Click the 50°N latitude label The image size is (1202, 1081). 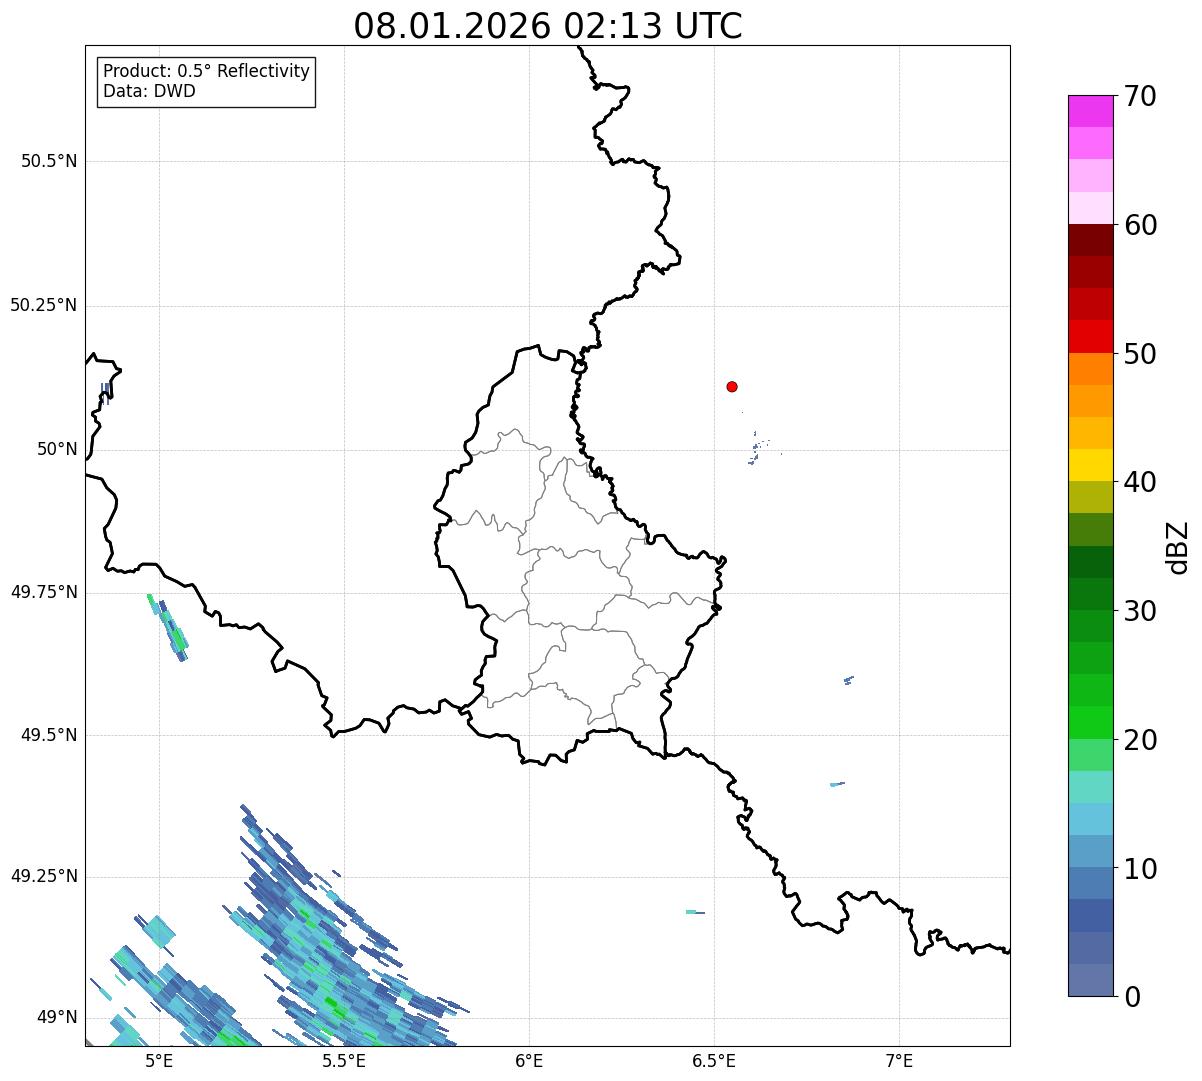[x=57, y=449]
